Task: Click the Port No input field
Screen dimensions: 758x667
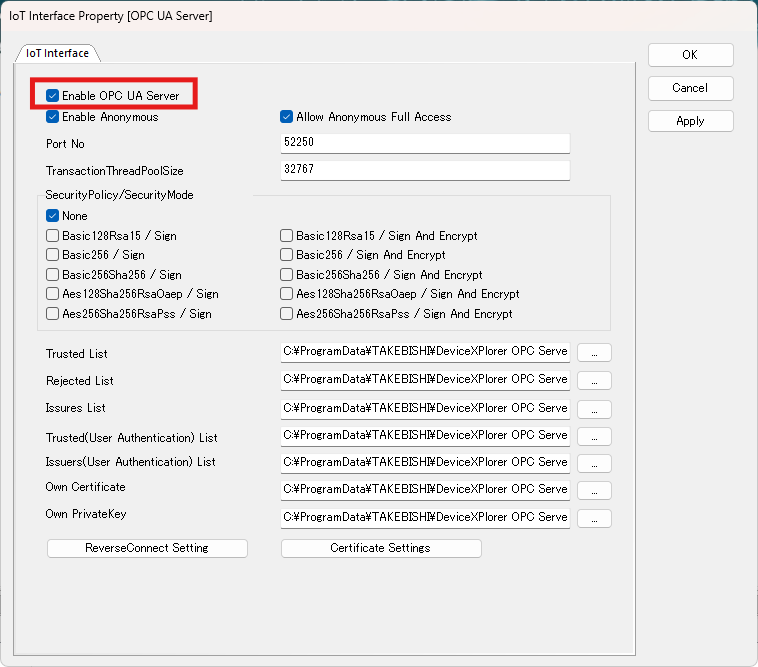Action: tap(424, 143)
